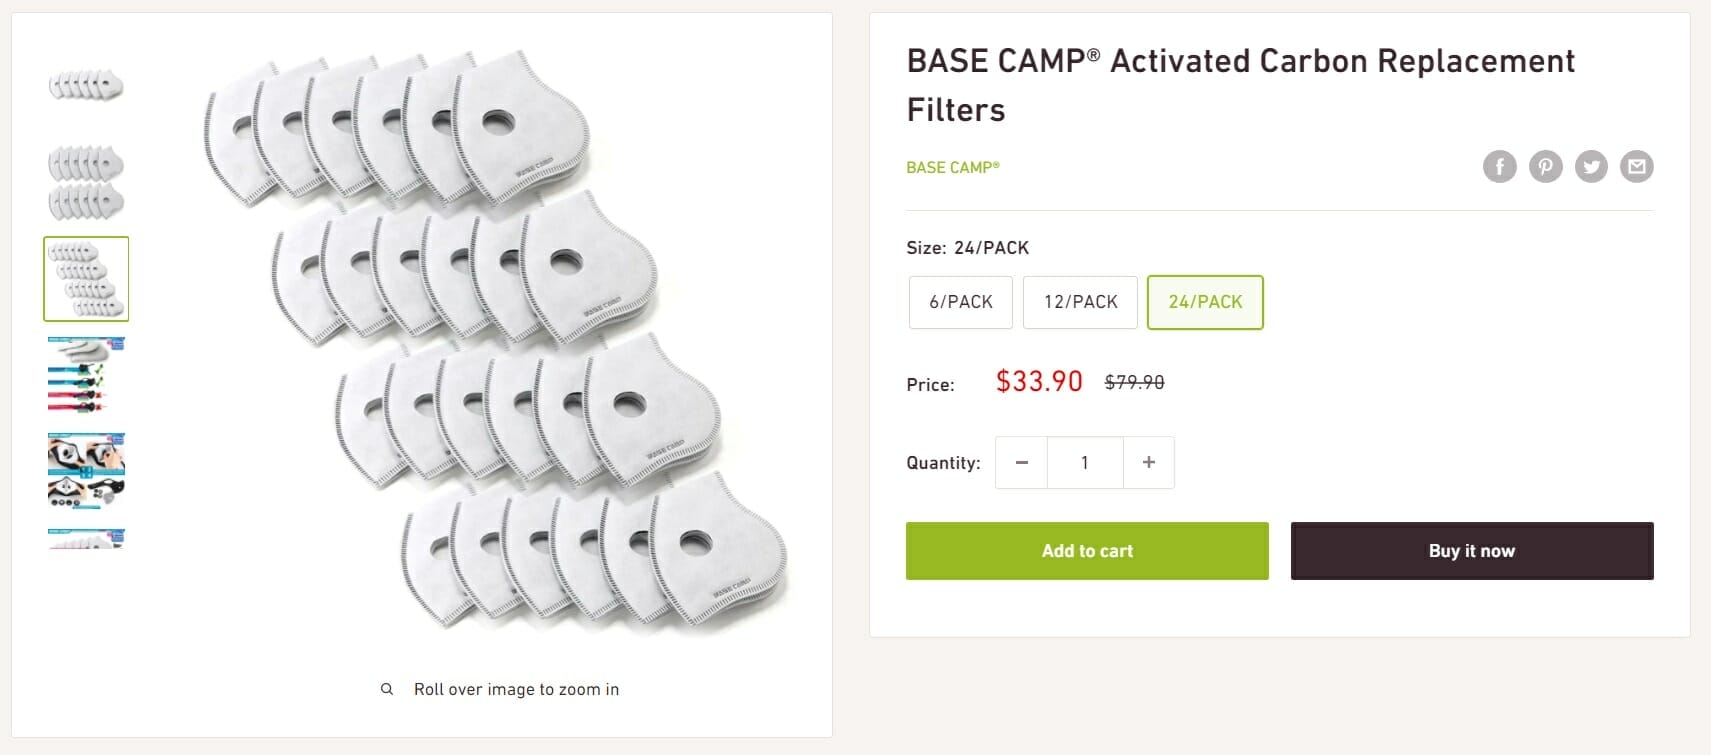Share the filters on Twitter
The width and height of the screenshot is (1711, 755).
[1591, 167]
